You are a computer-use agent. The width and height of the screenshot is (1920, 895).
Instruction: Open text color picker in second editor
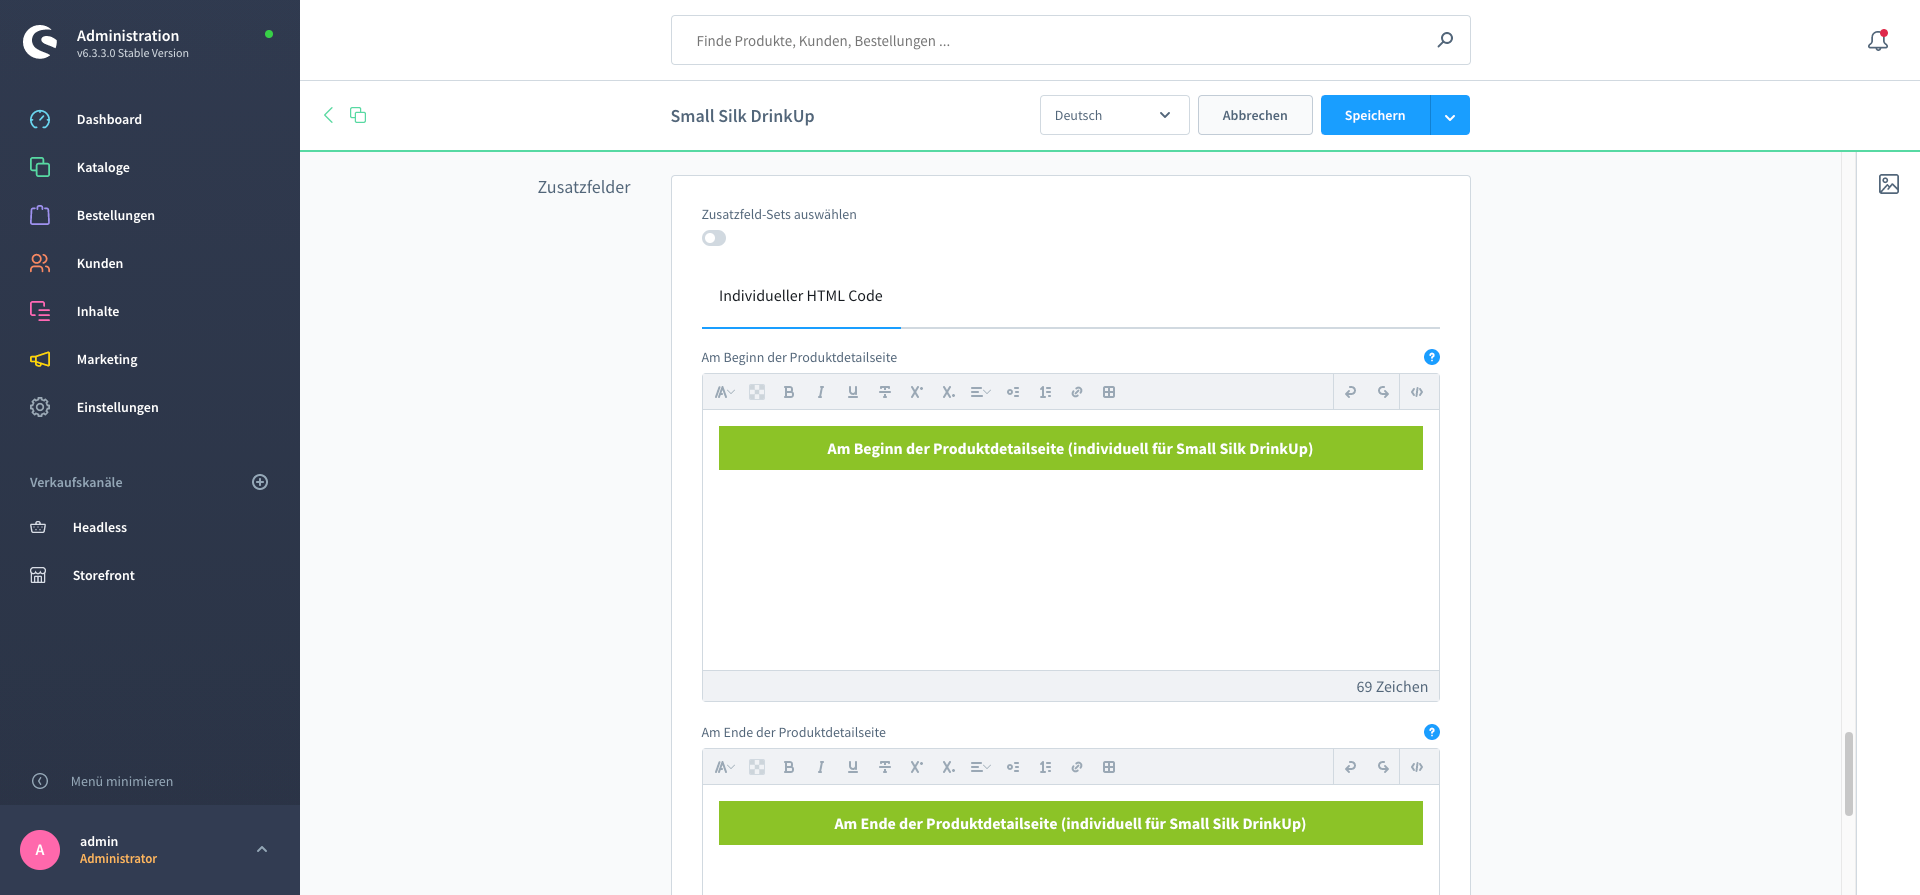pos(757,767)
